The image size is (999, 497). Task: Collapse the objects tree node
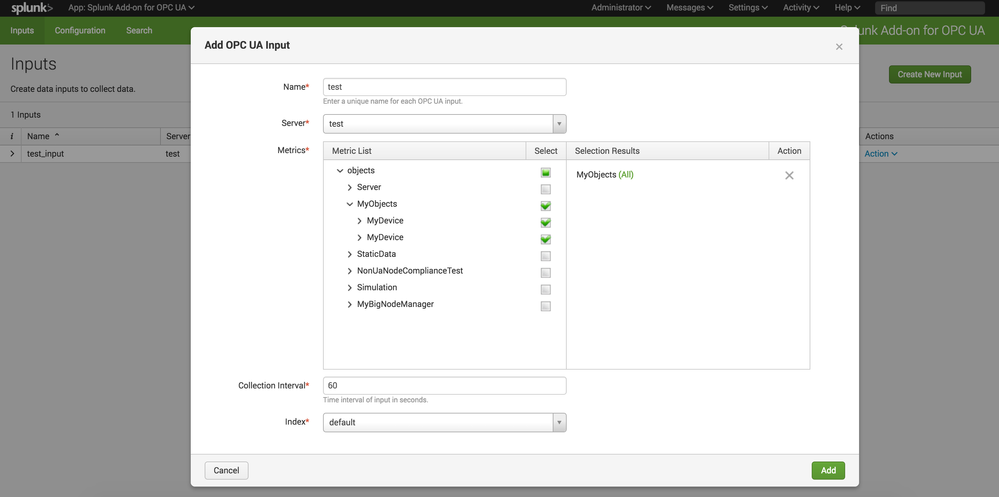tap(340, 171)
